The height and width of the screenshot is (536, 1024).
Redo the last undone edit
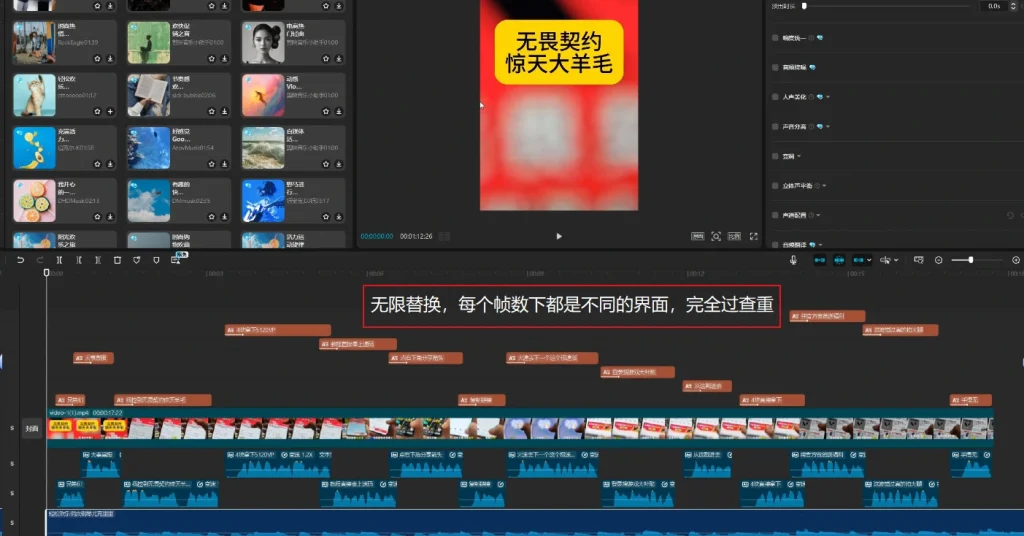pyautogui.click(x=40, y=260)
